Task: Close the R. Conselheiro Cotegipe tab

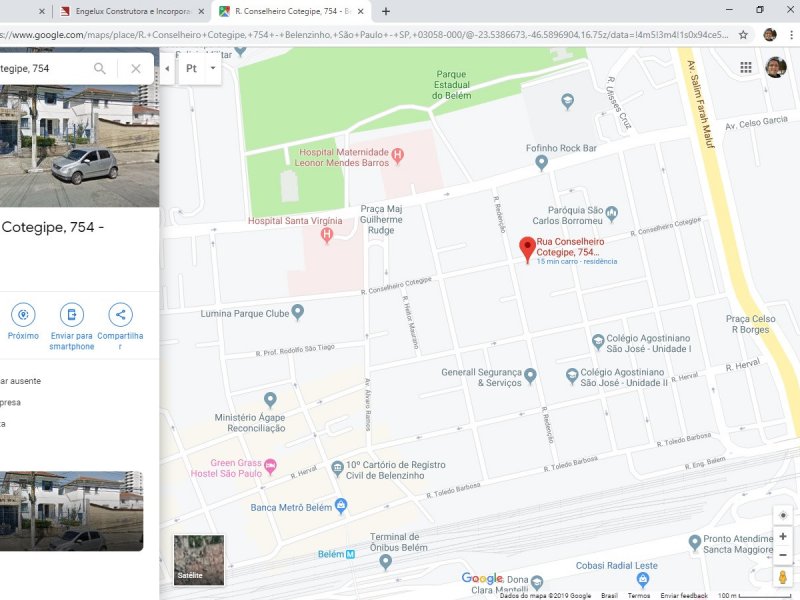Action: tap(361, 11)
